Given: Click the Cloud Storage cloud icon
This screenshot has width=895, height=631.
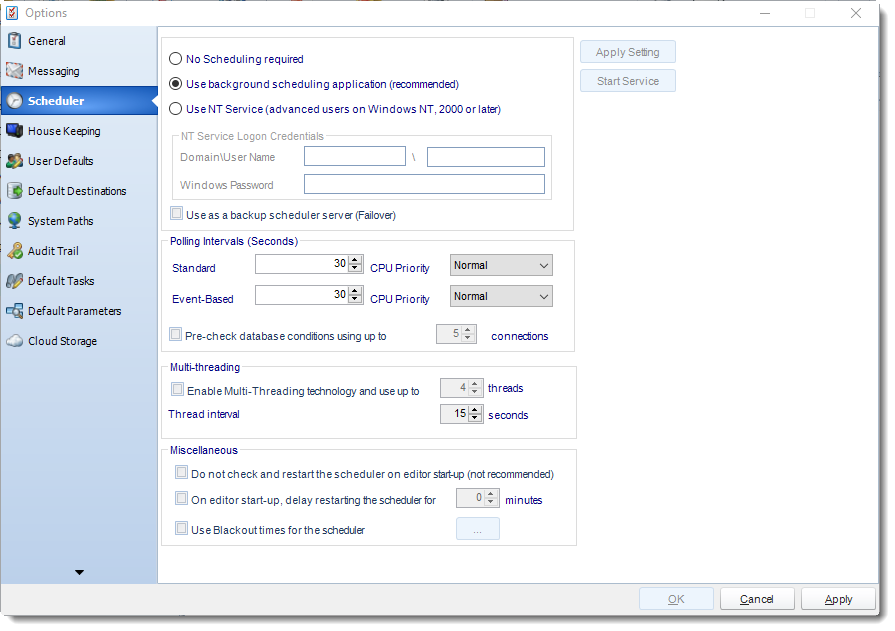Looking at the screenshot, I should [14, 341].
